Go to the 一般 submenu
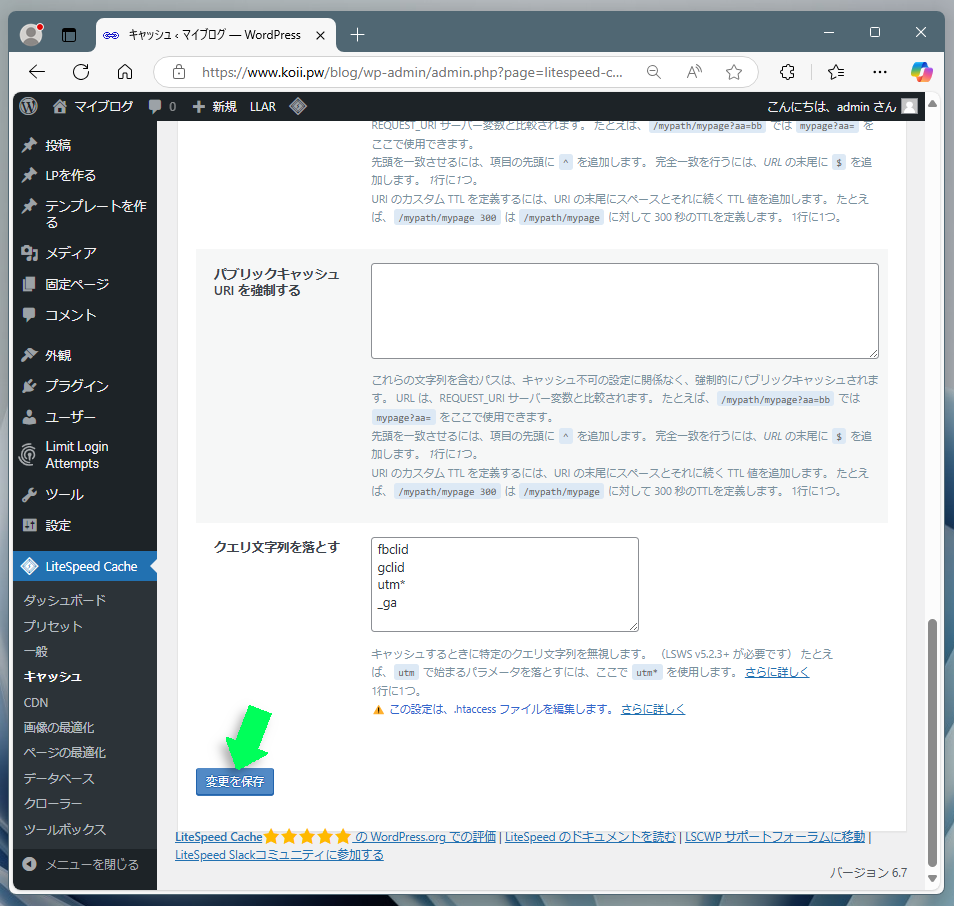Screen dimensions: 954x906 click(x=36, y=651)
